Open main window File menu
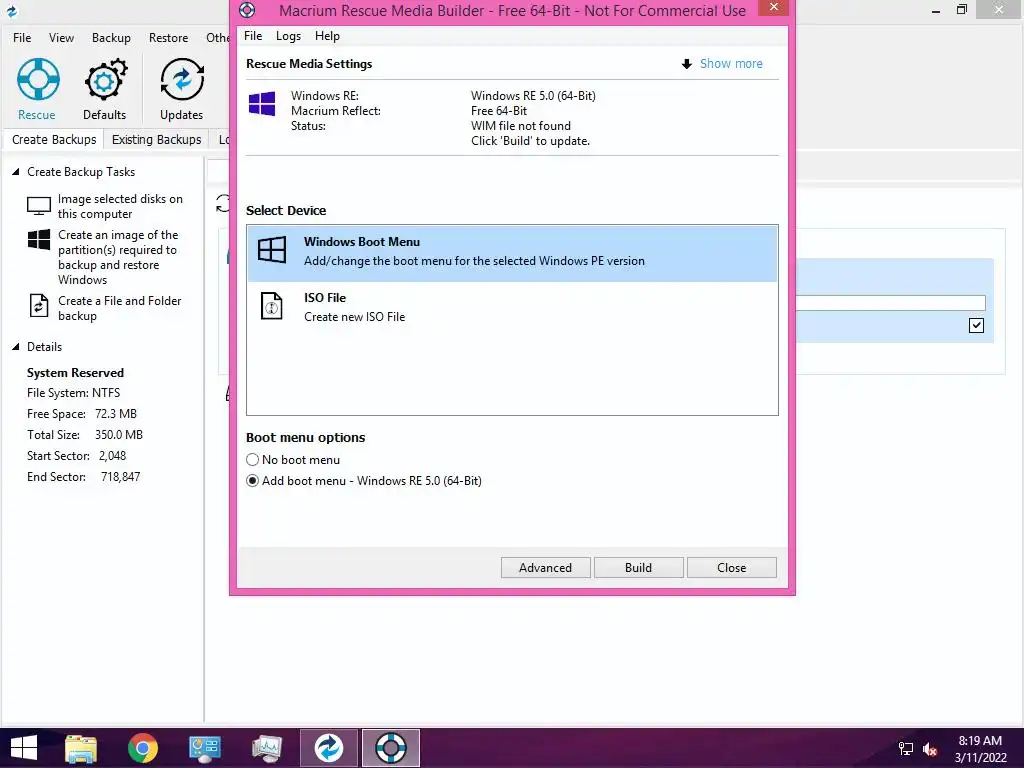The image size is (1024, 768). tap(22, 38)
